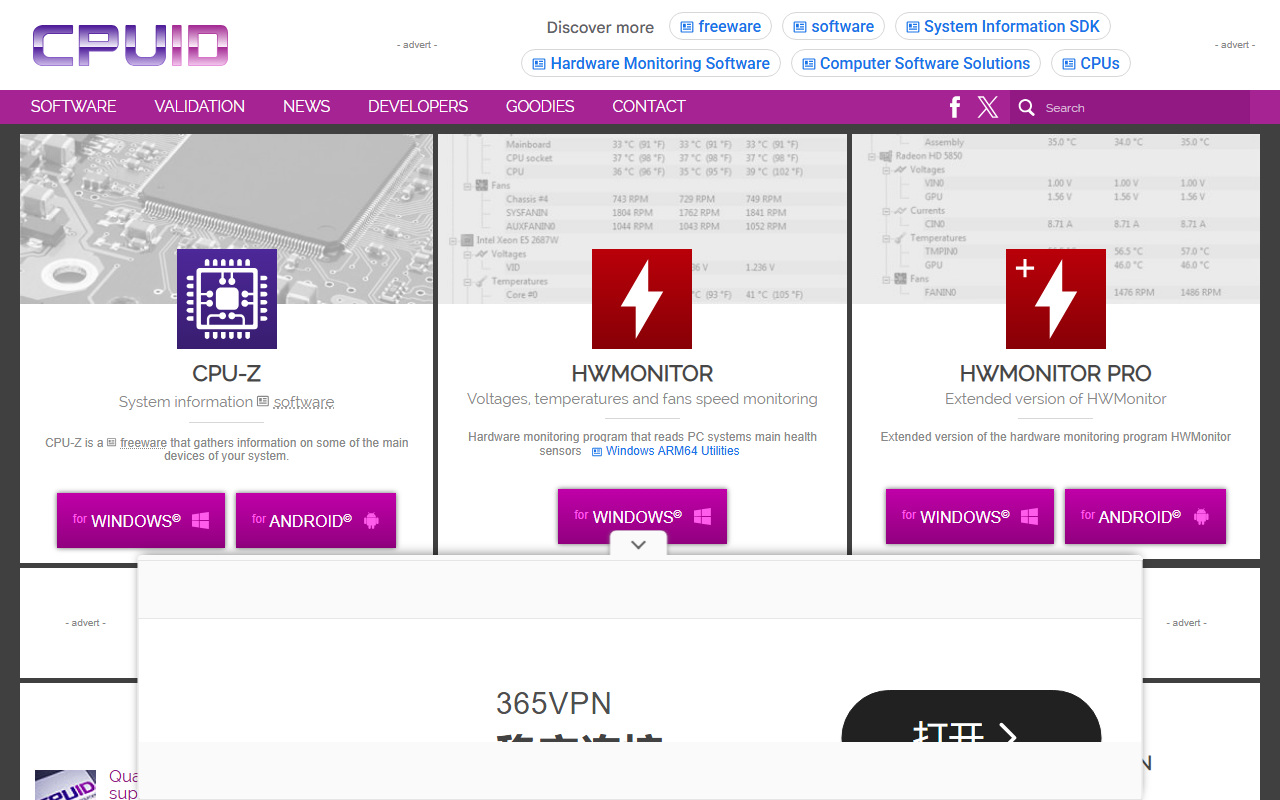The height and width of the screenshot is (800, 1280).
Task: Click the HWMONITOR PRO title heading
Action: [x=1056, y=373]
